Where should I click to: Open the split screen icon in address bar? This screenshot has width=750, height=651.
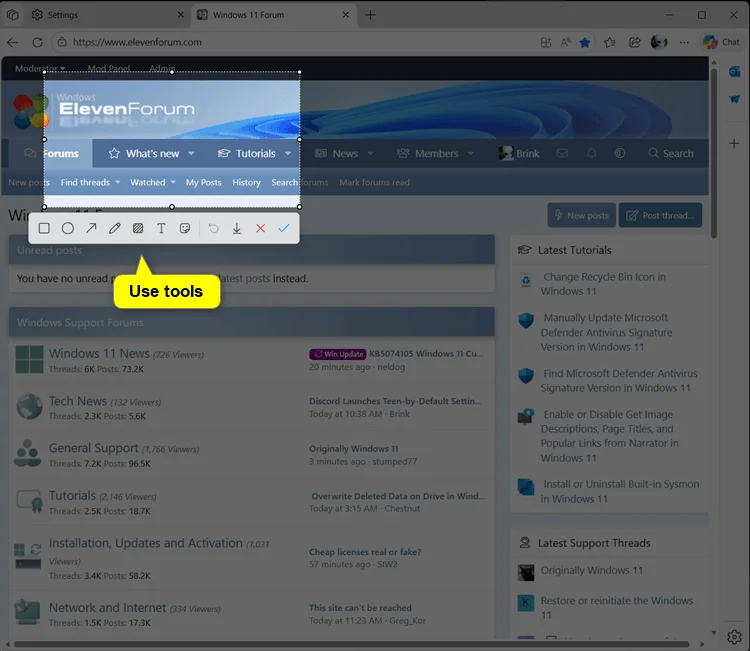point(546,42)
